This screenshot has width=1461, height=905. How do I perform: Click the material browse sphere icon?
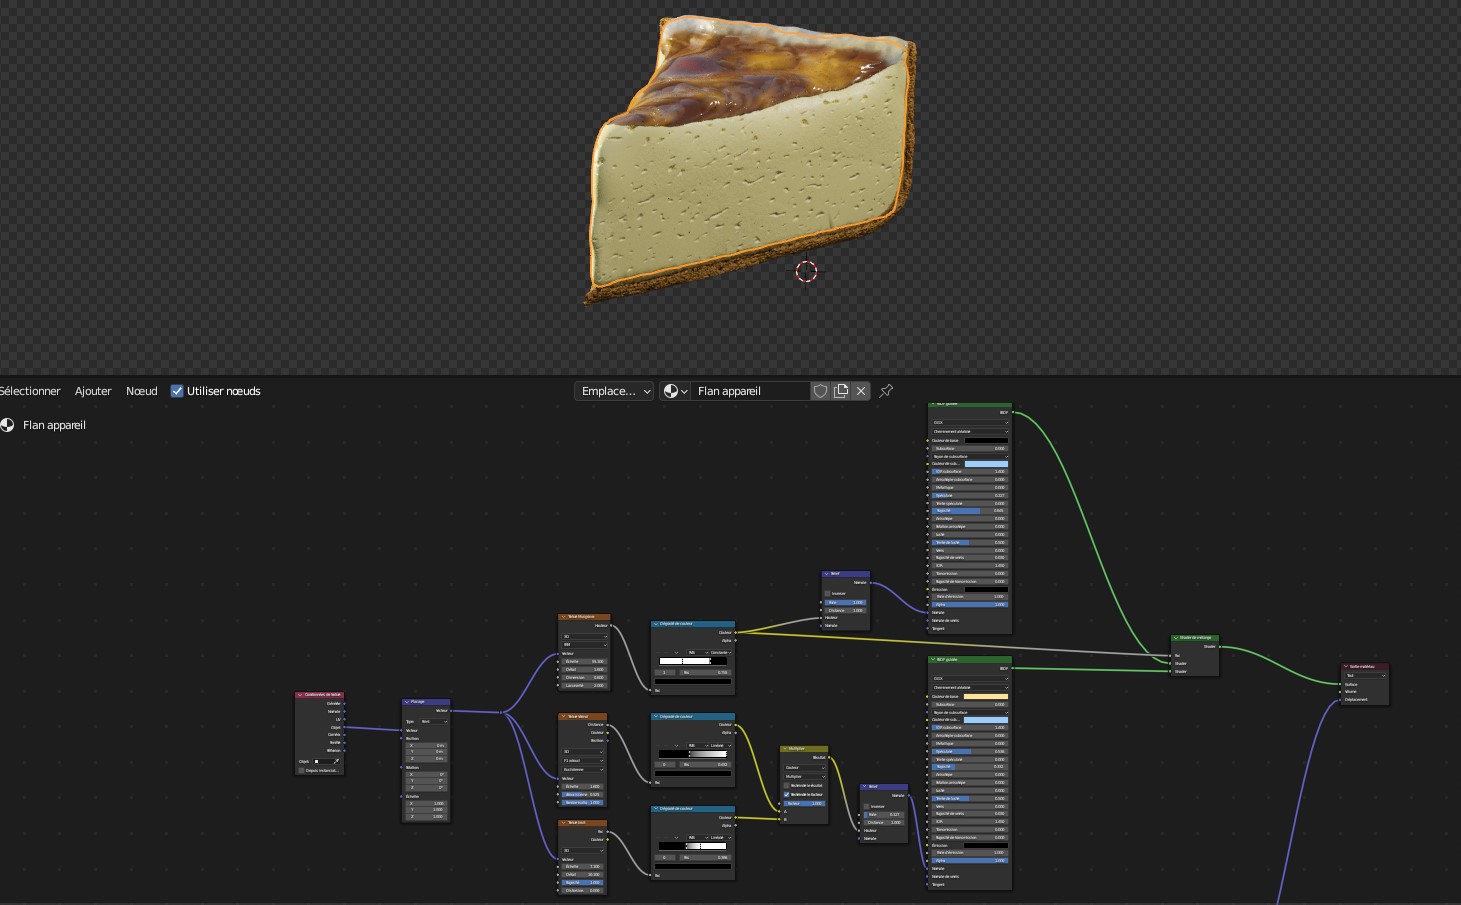(675, 391)
